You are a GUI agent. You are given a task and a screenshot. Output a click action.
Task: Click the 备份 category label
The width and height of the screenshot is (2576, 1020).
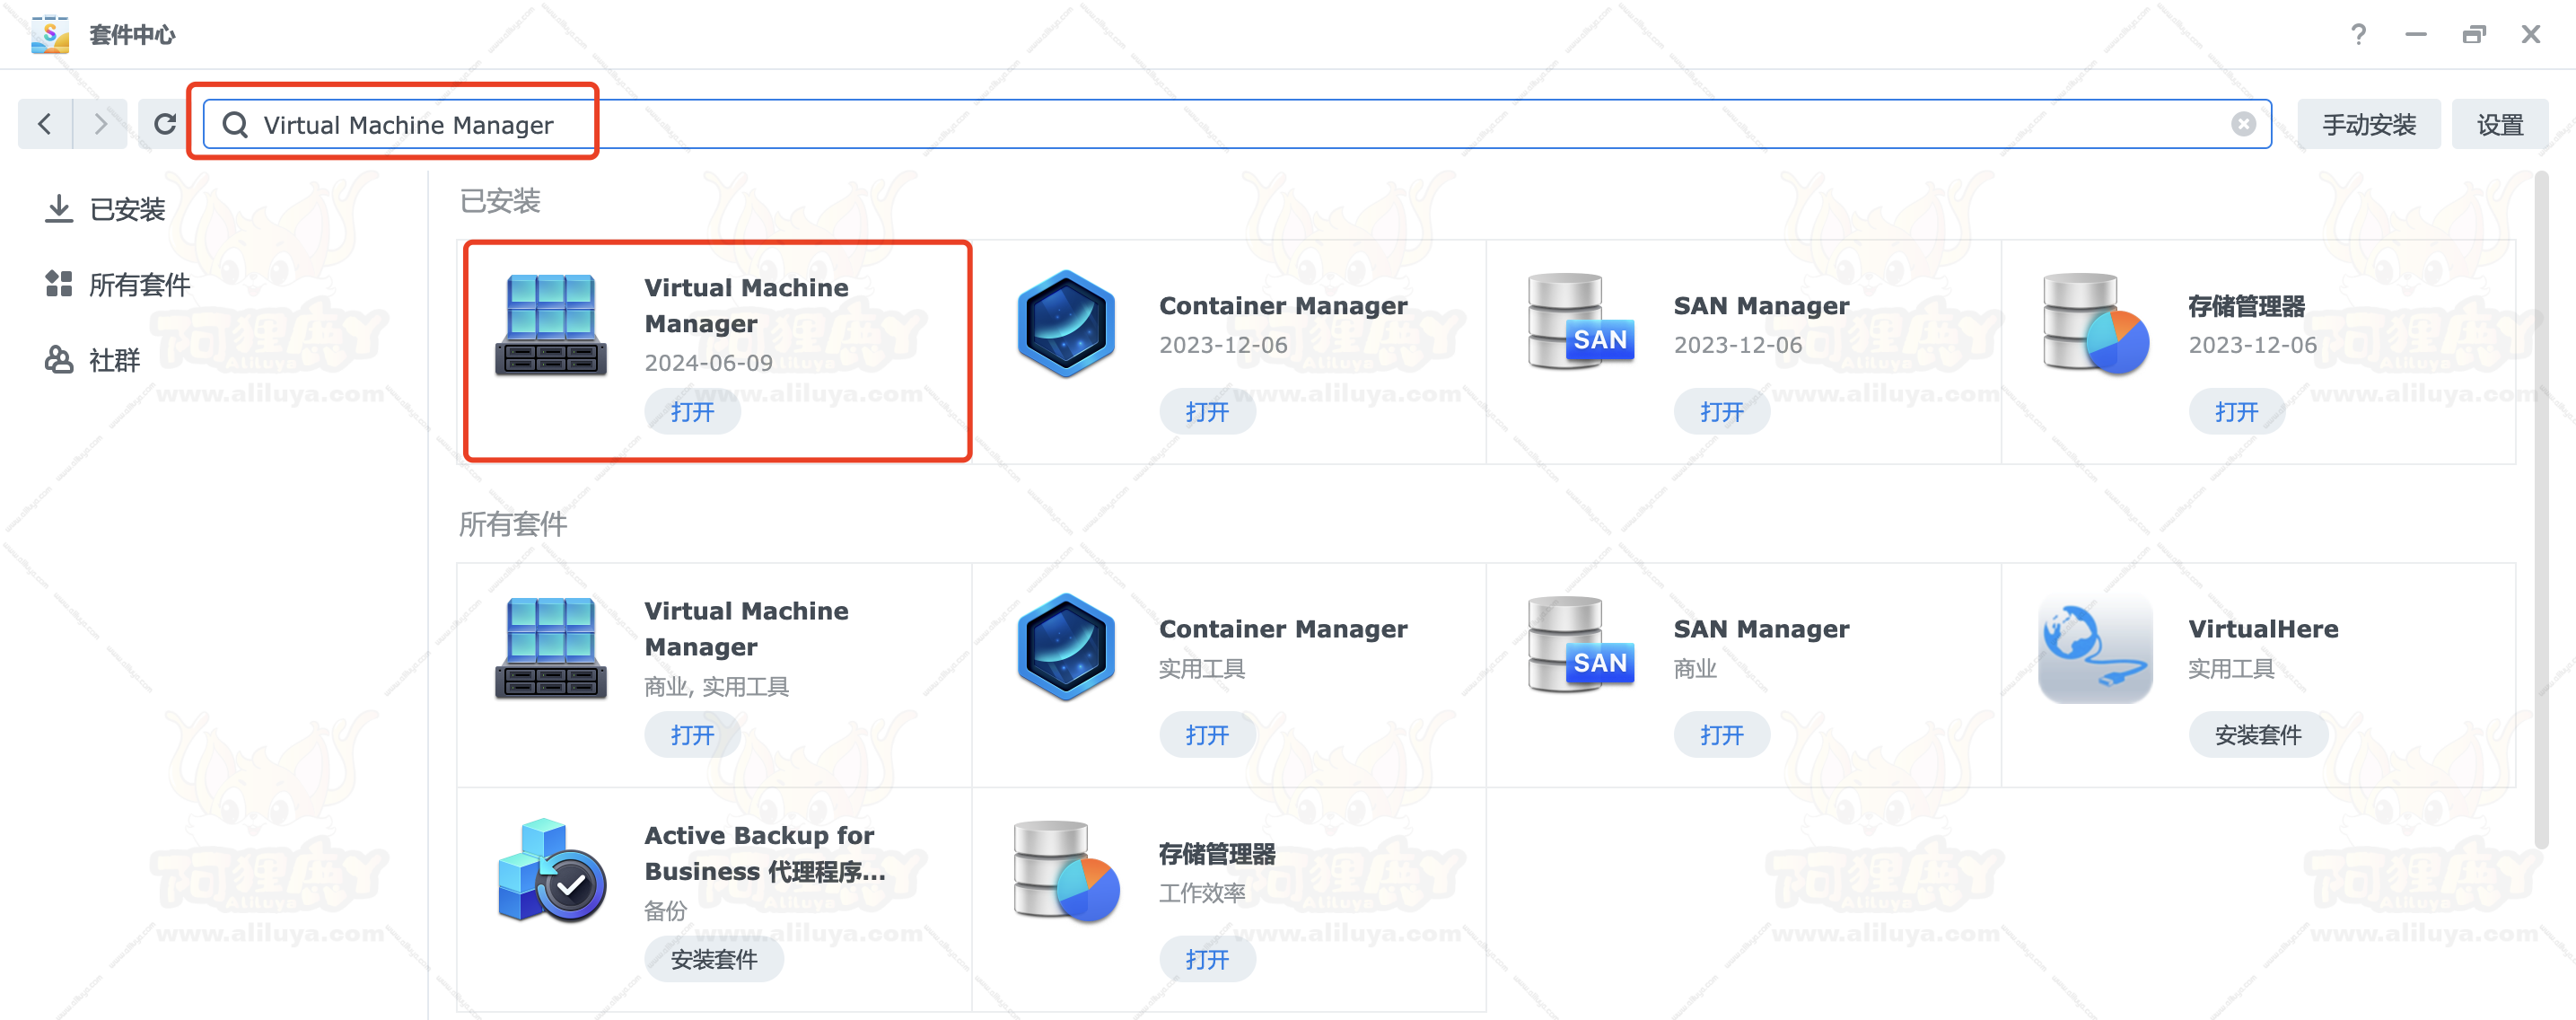click(x=665, y=910)
